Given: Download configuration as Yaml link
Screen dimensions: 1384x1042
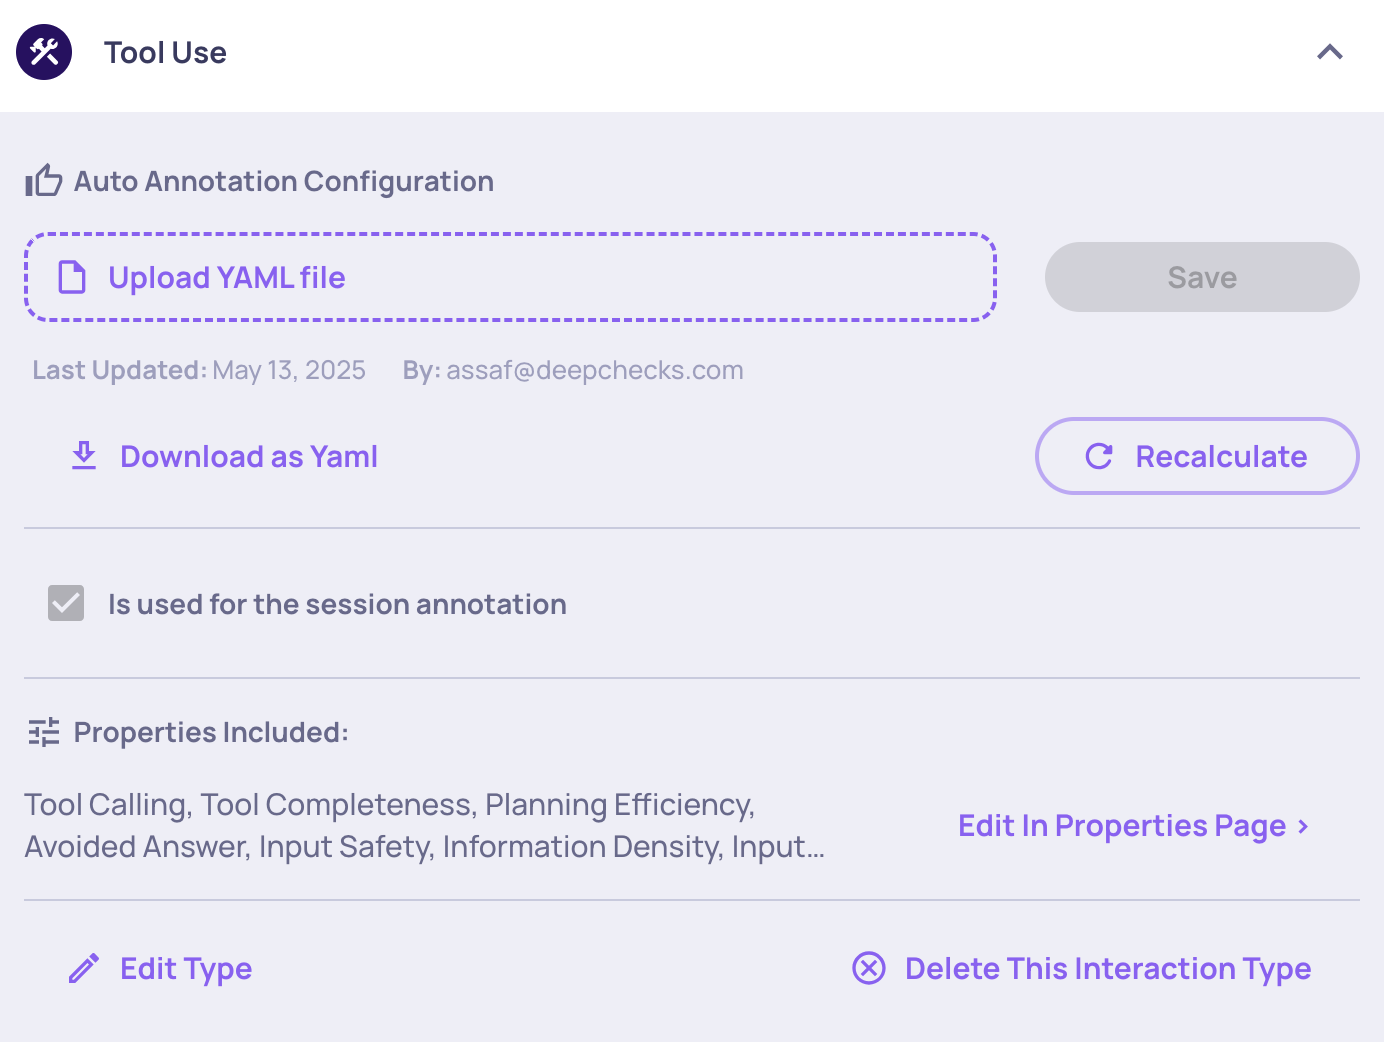Looking at the screenshot, I should [248, 457].
